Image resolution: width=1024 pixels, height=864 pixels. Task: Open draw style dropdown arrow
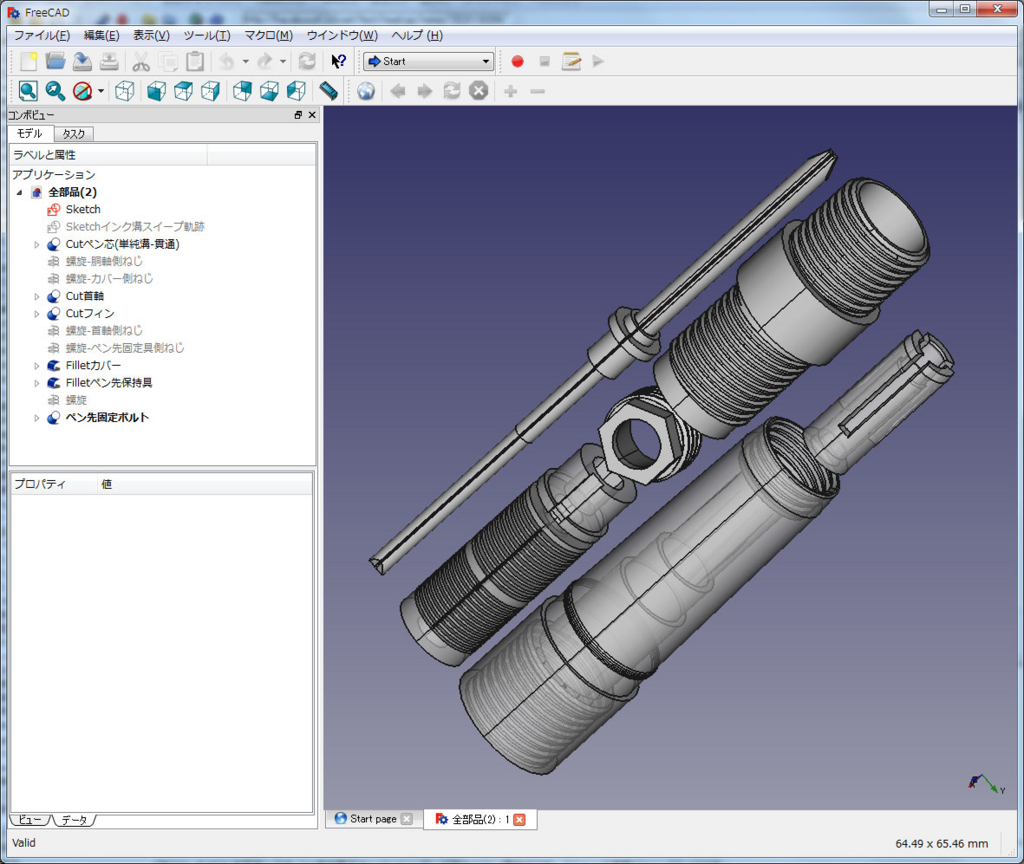point(101,91)
